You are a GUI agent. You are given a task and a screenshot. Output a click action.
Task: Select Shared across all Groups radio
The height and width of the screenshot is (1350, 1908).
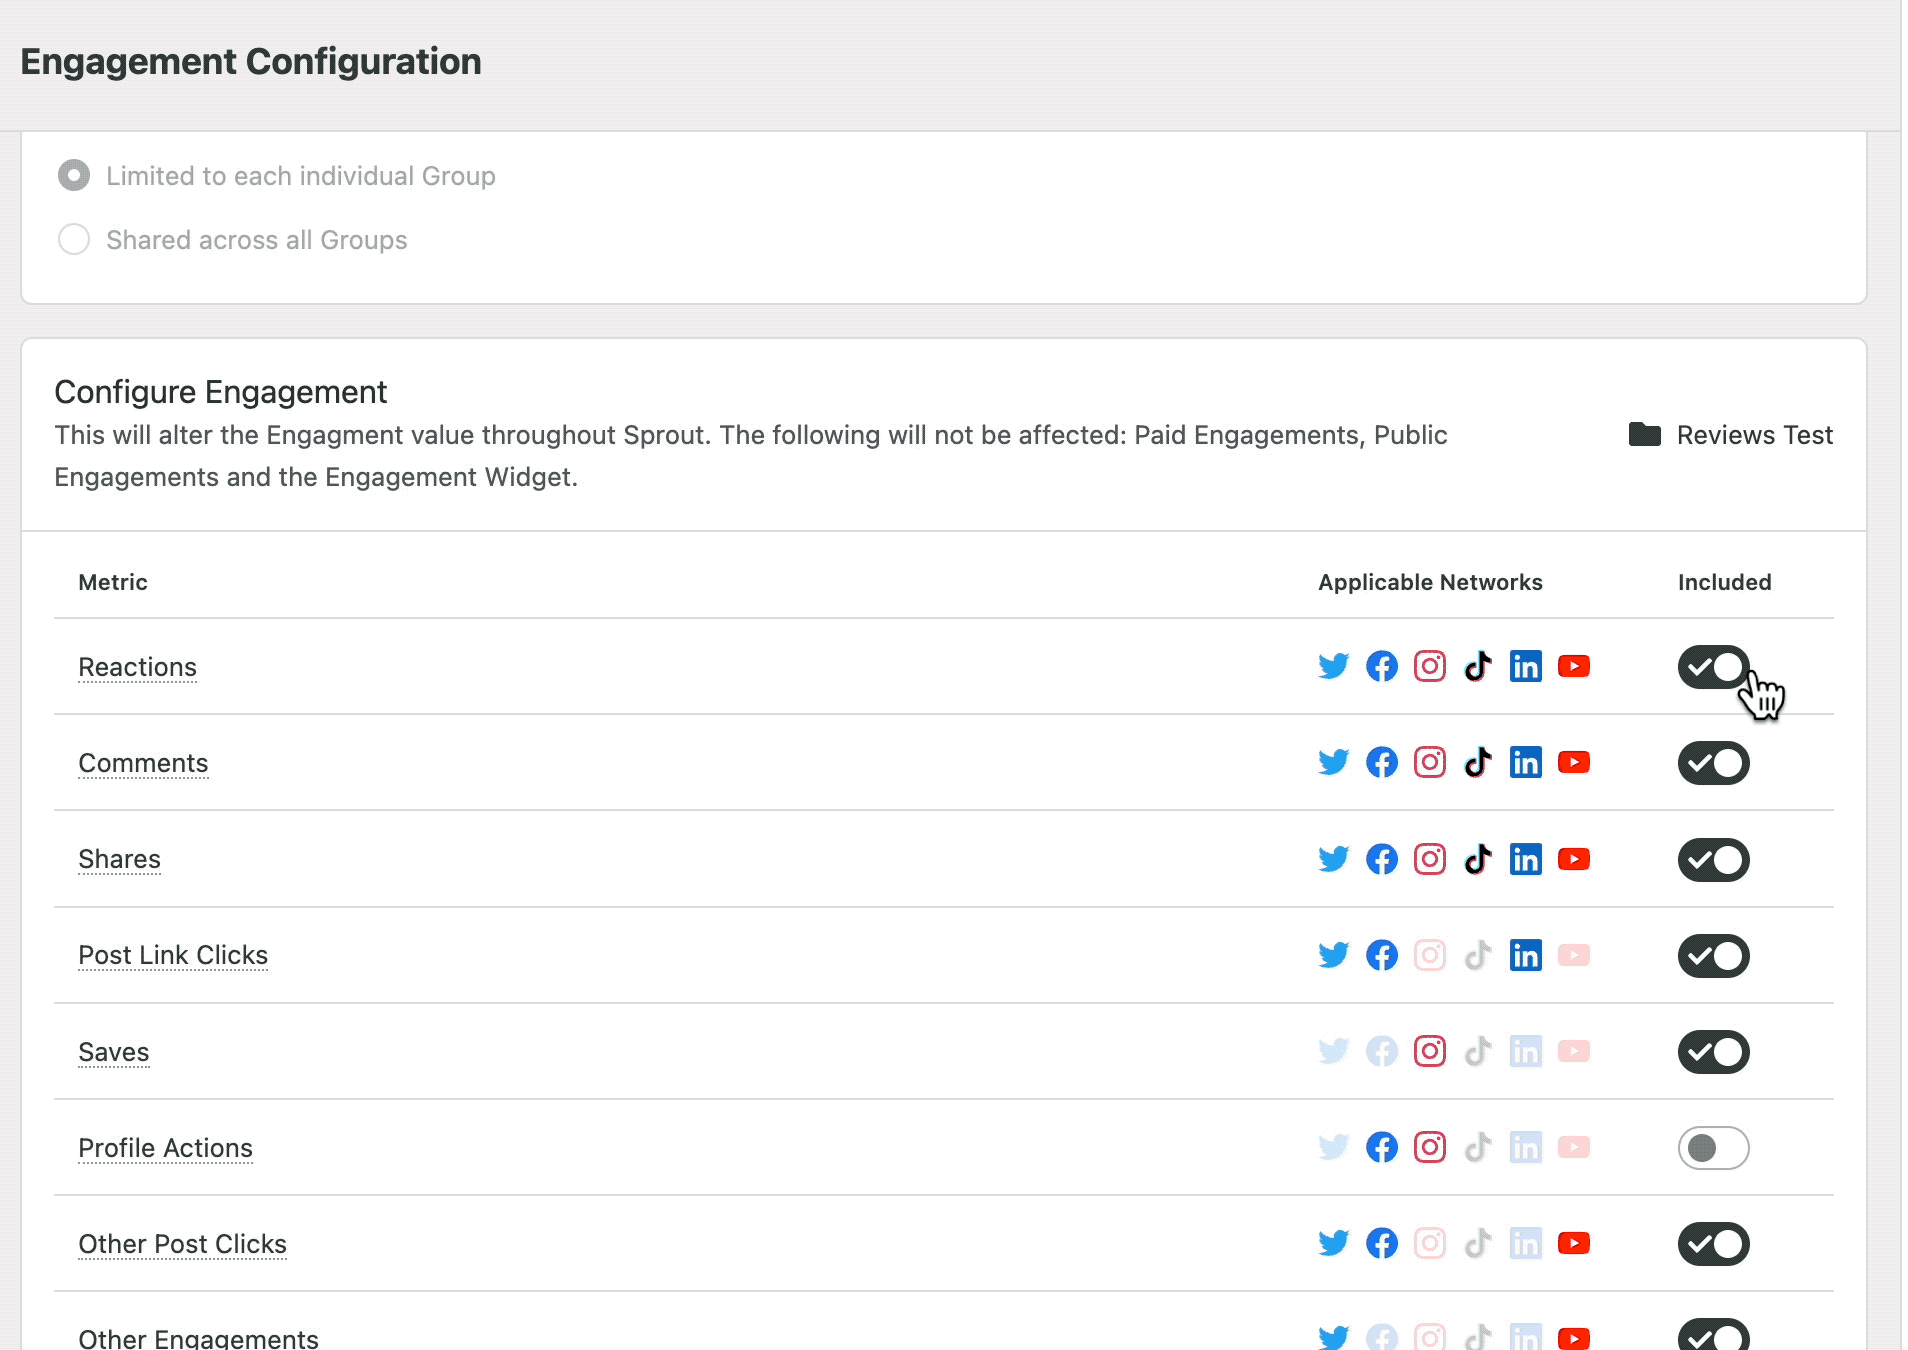pos(74,240)
